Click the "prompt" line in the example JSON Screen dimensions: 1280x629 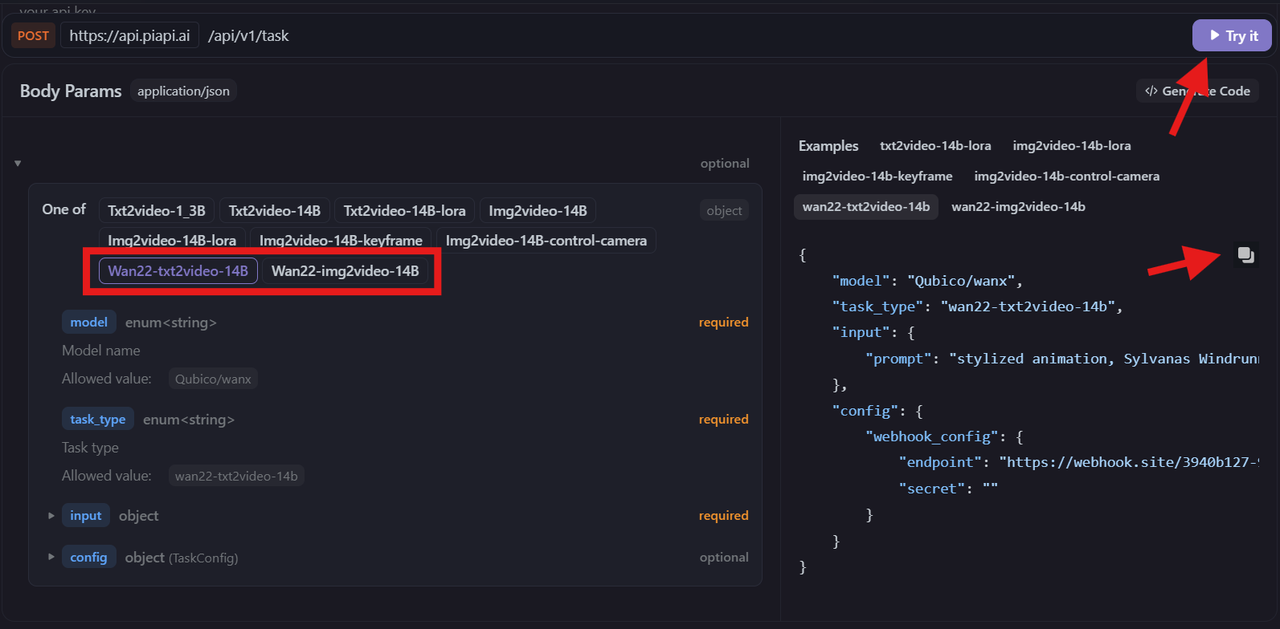coord(1061,358)
